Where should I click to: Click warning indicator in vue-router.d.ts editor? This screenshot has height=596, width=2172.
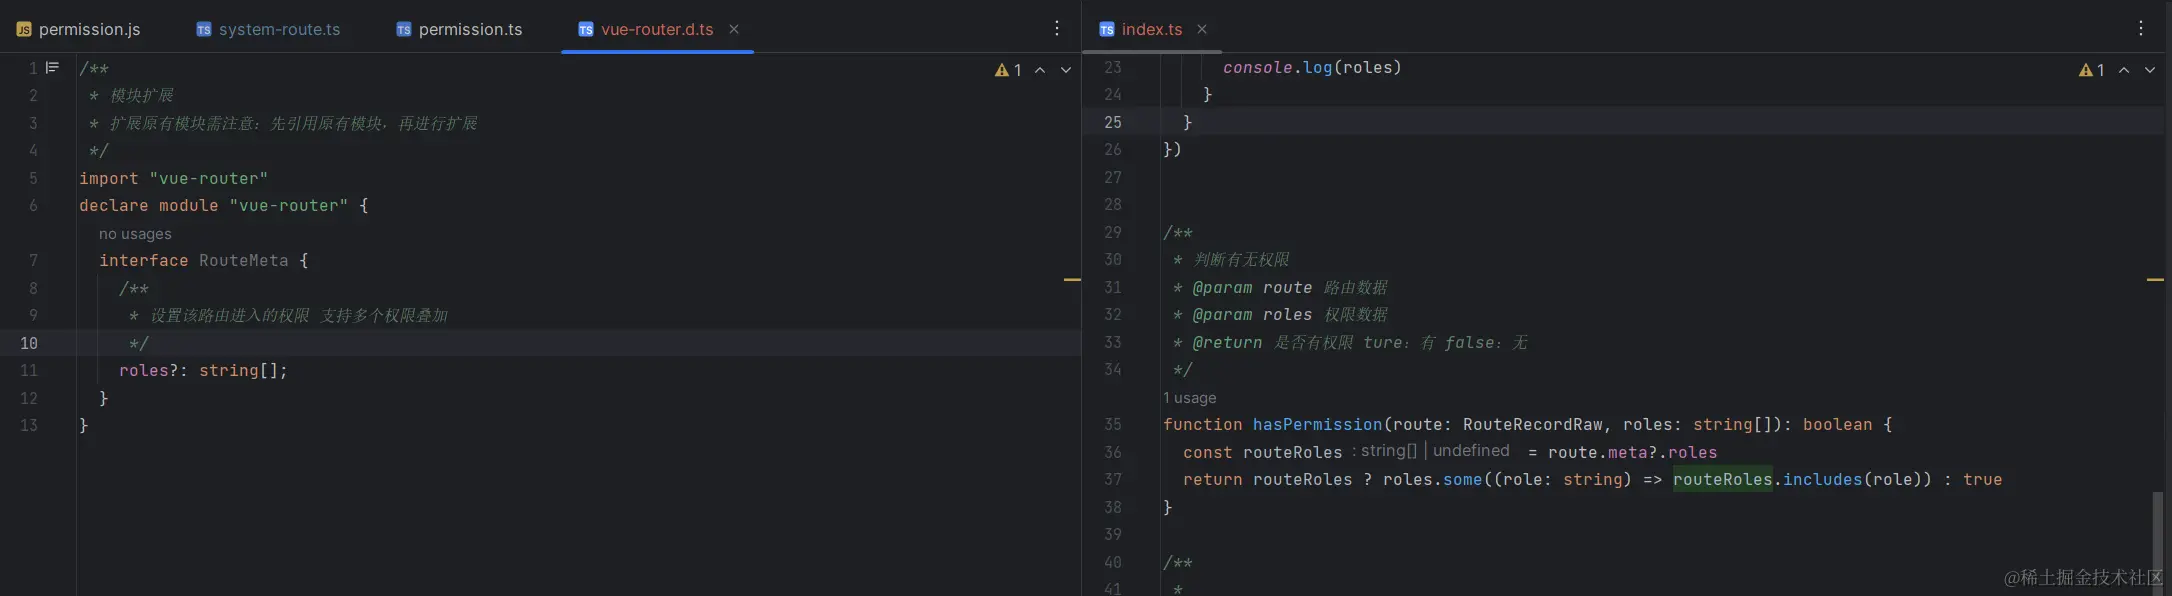coord(1008,70)
